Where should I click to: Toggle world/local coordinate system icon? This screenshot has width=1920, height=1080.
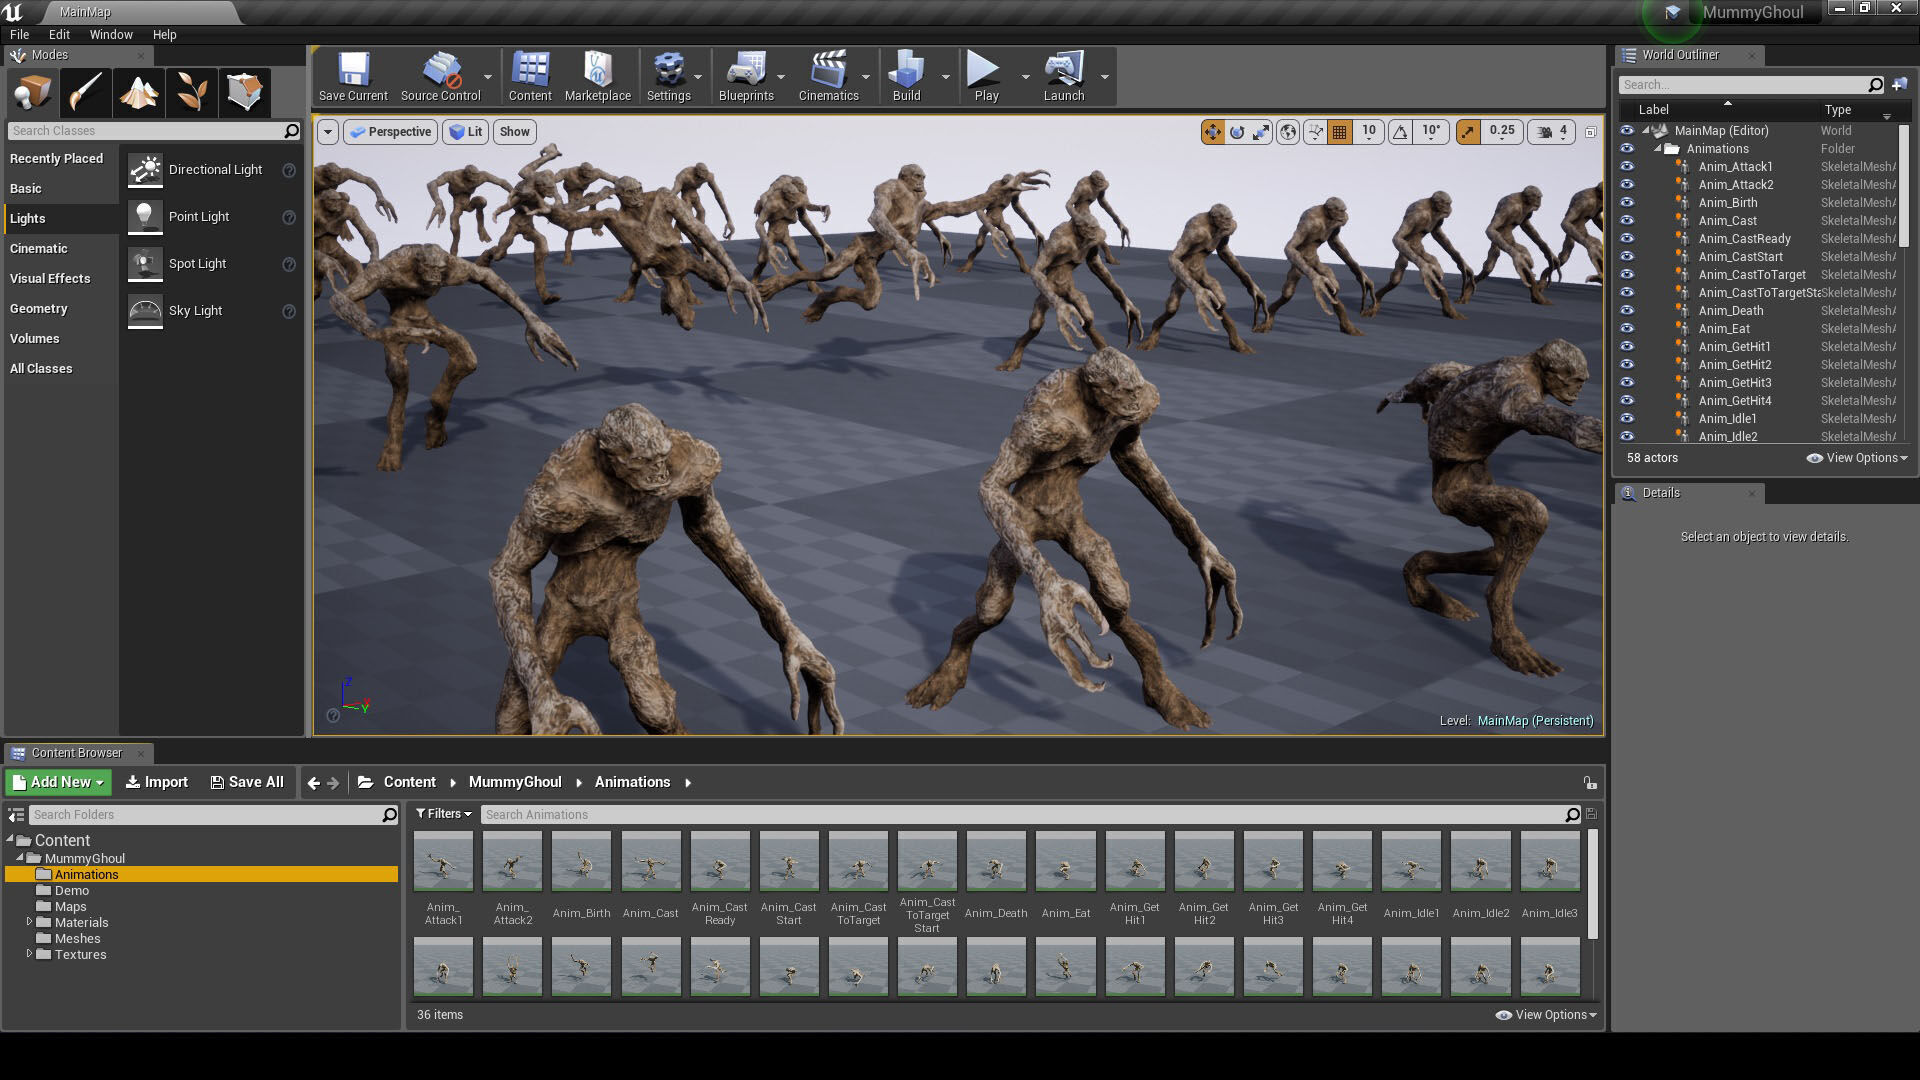click(1288, 132)
